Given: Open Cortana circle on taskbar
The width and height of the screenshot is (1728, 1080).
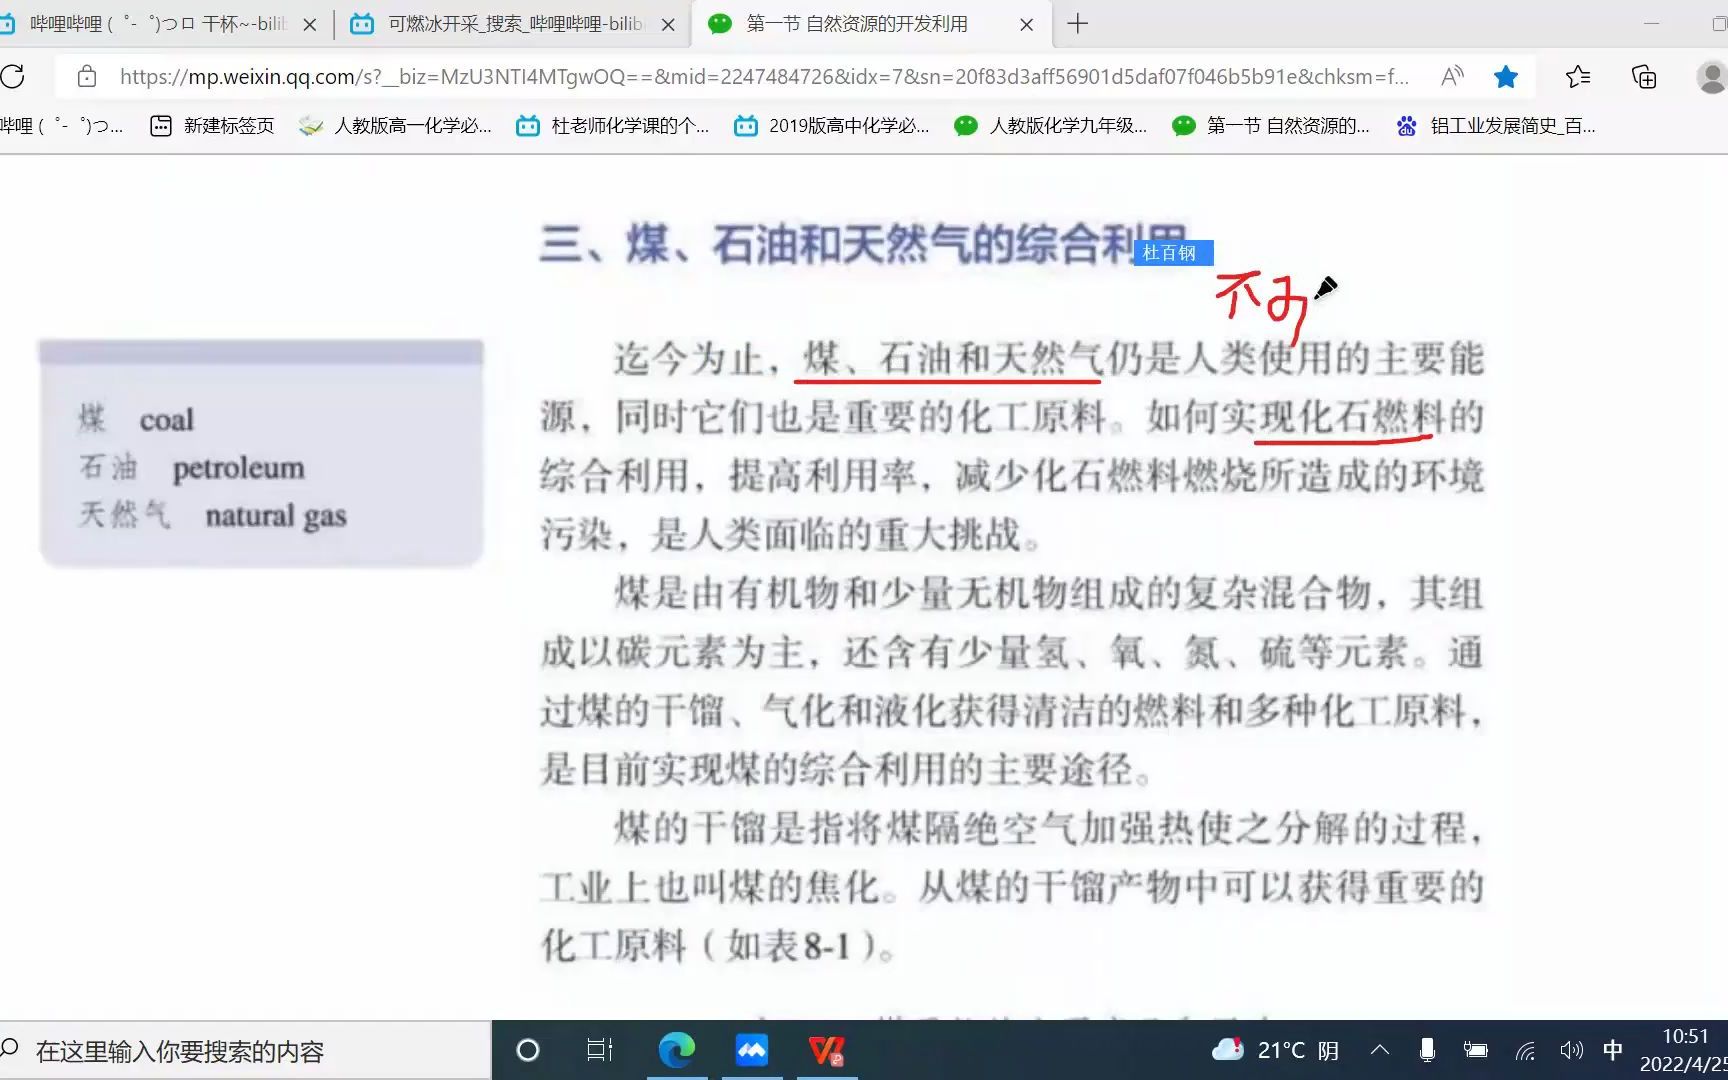Looking at the screenshot, I should [x=527, y=1051].
